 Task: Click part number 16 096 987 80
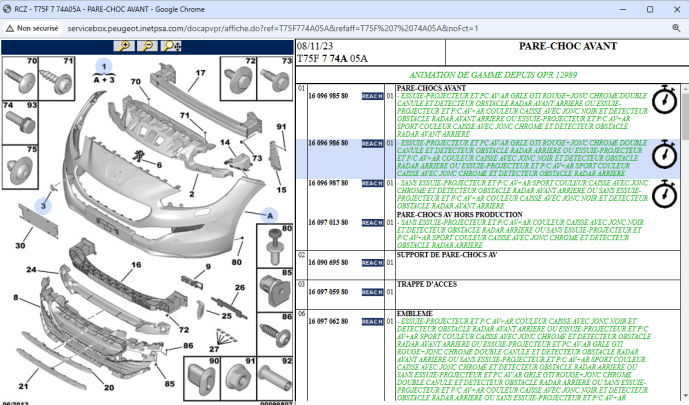328,183
